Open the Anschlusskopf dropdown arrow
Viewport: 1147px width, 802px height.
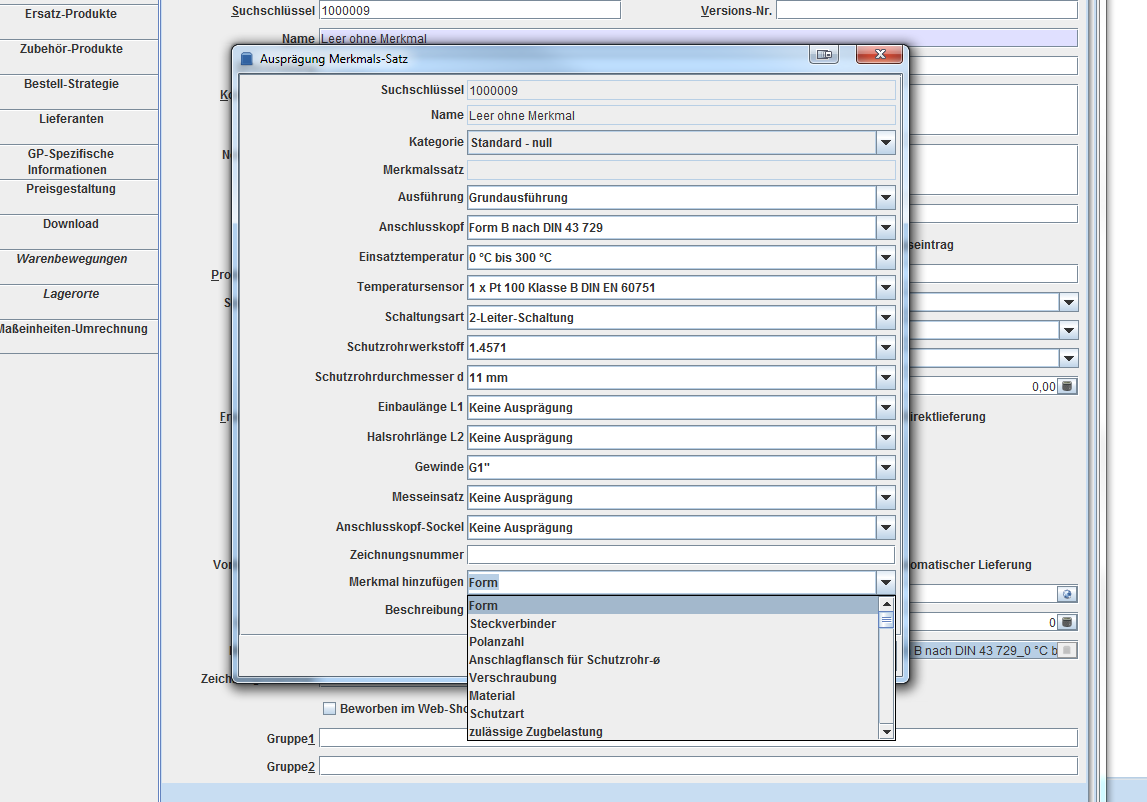click(885, 228)
